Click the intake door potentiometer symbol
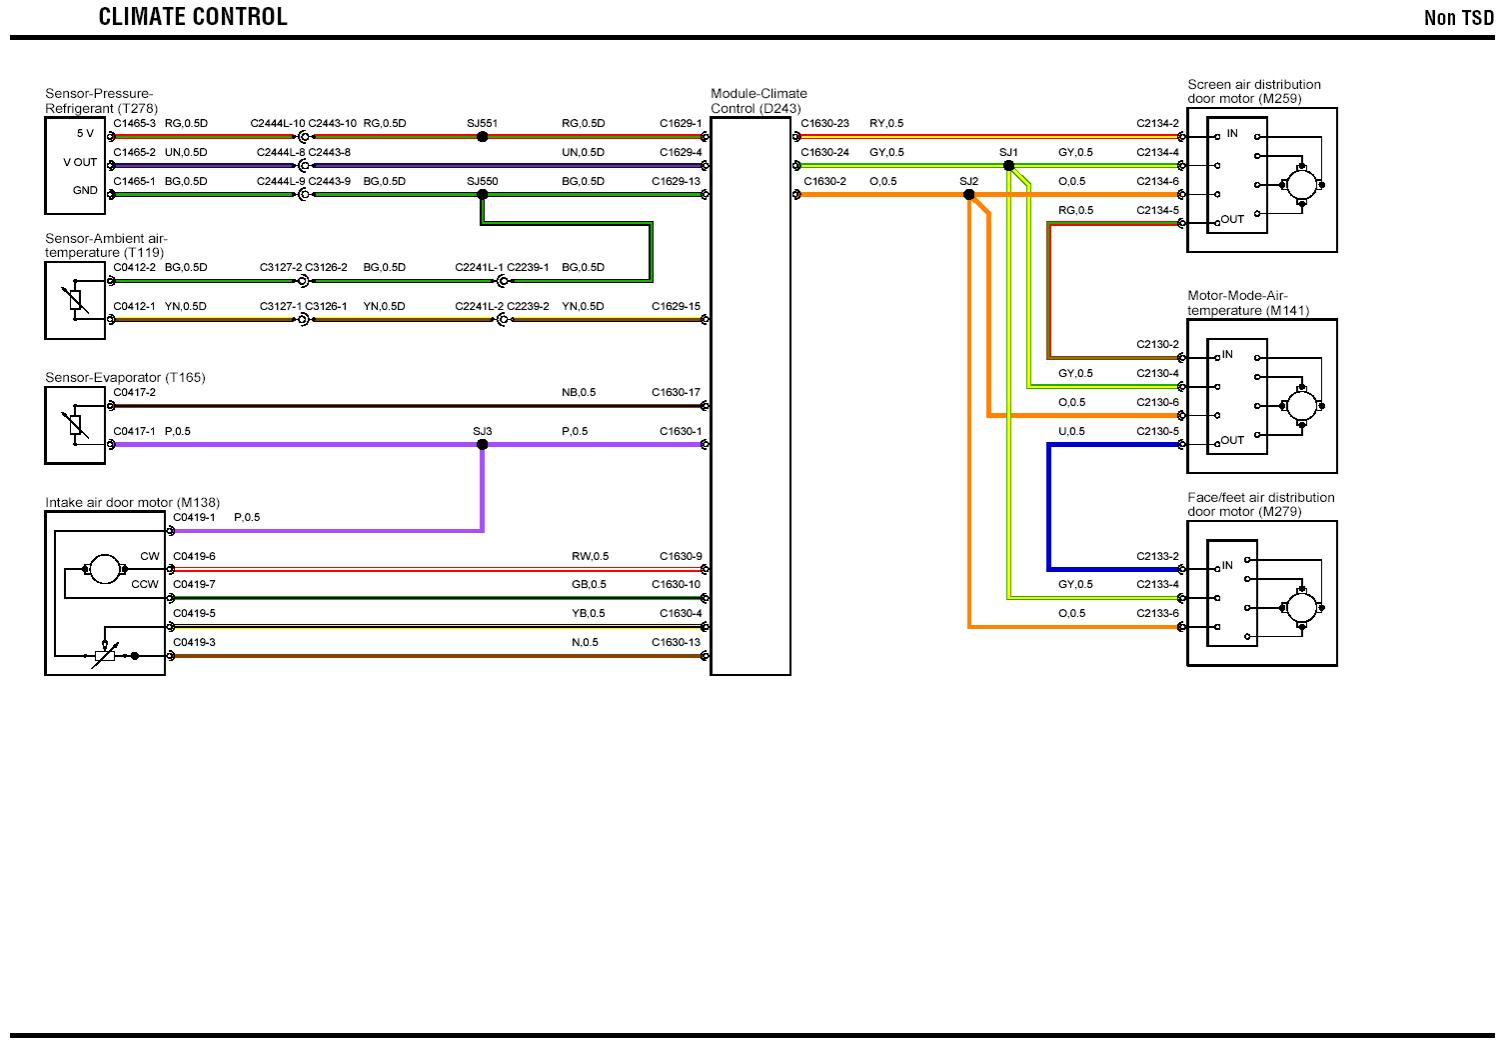 103,656
